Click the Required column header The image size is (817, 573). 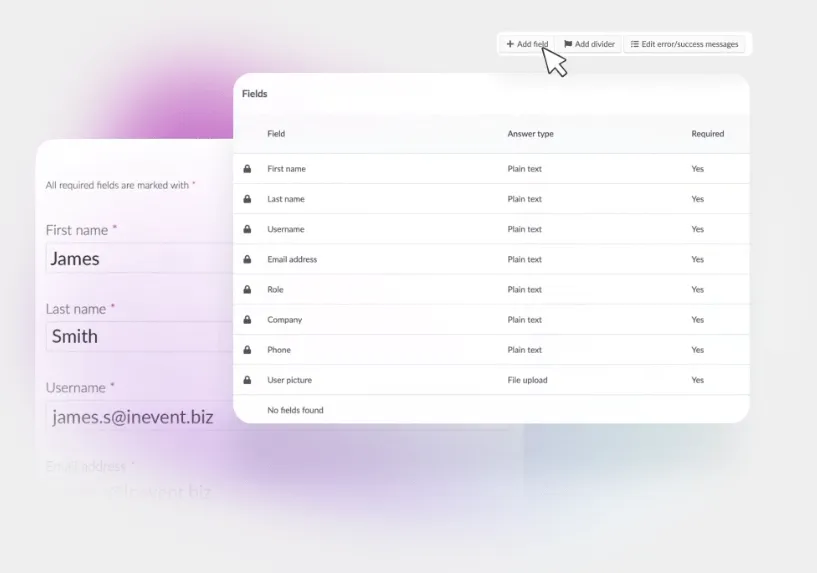click(708, 134)
